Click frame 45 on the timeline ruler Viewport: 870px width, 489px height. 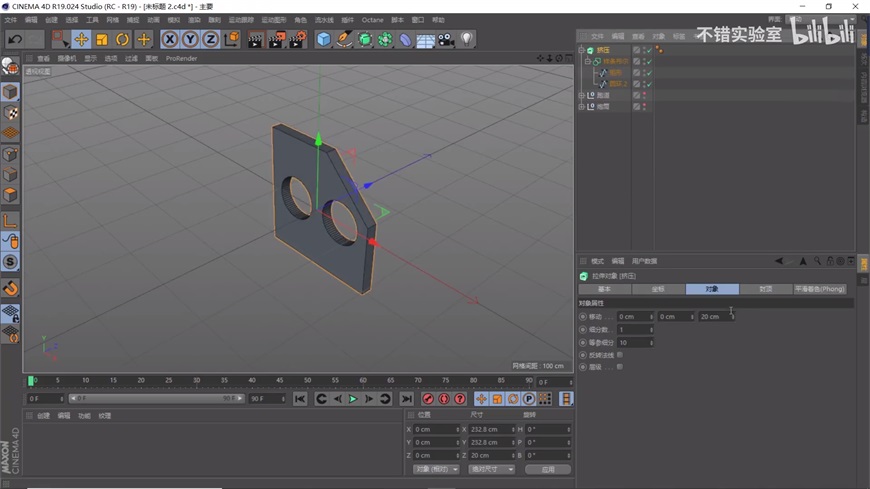[x=280, y=381]
